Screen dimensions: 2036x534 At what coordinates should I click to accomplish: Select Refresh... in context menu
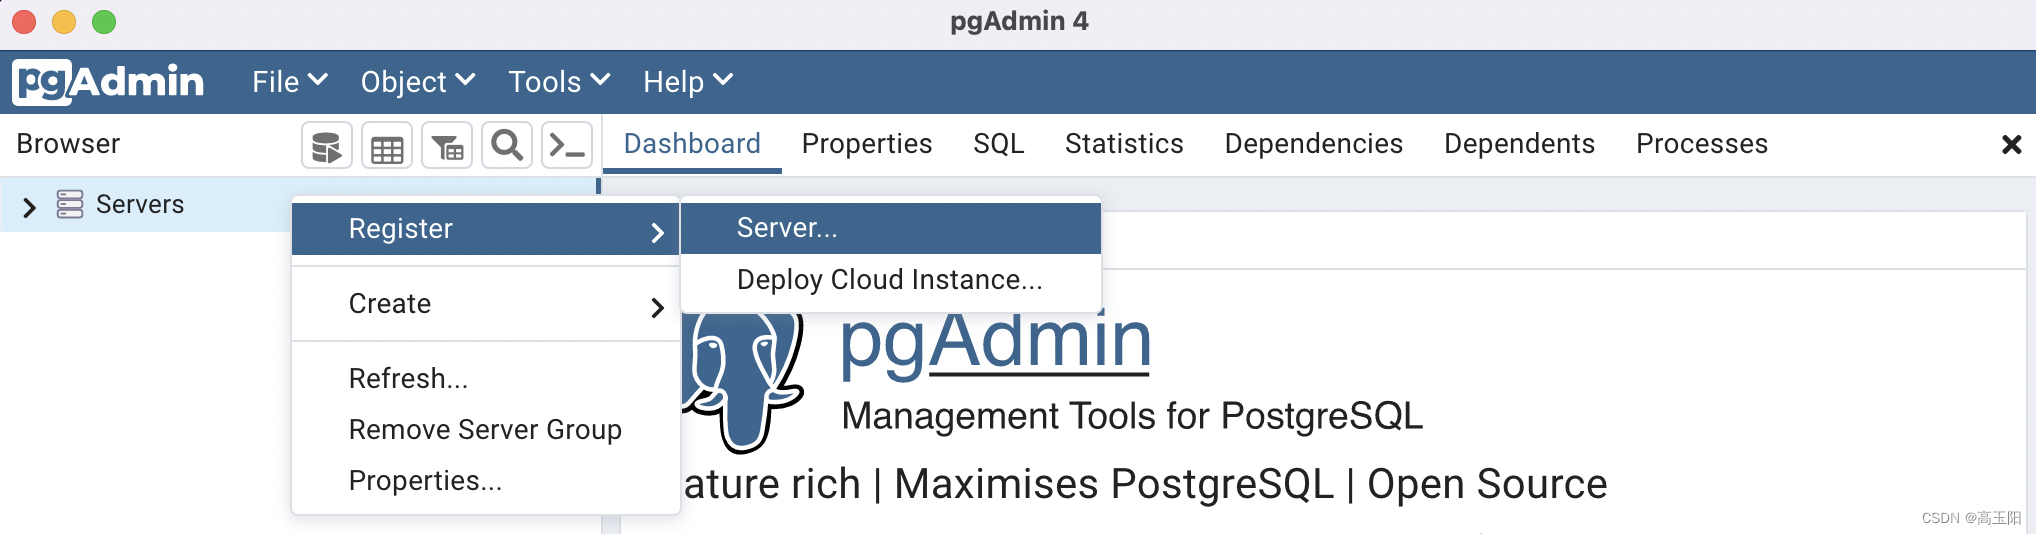pyautogui.click(x=486, y=379)
